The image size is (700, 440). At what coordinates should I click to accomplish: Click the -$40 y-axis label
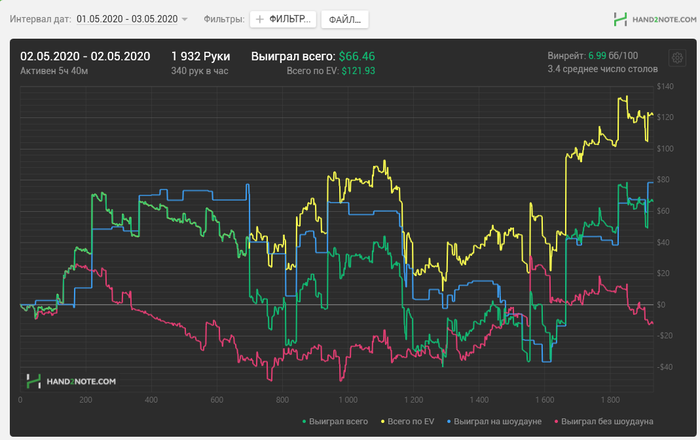tap(665, 367)
